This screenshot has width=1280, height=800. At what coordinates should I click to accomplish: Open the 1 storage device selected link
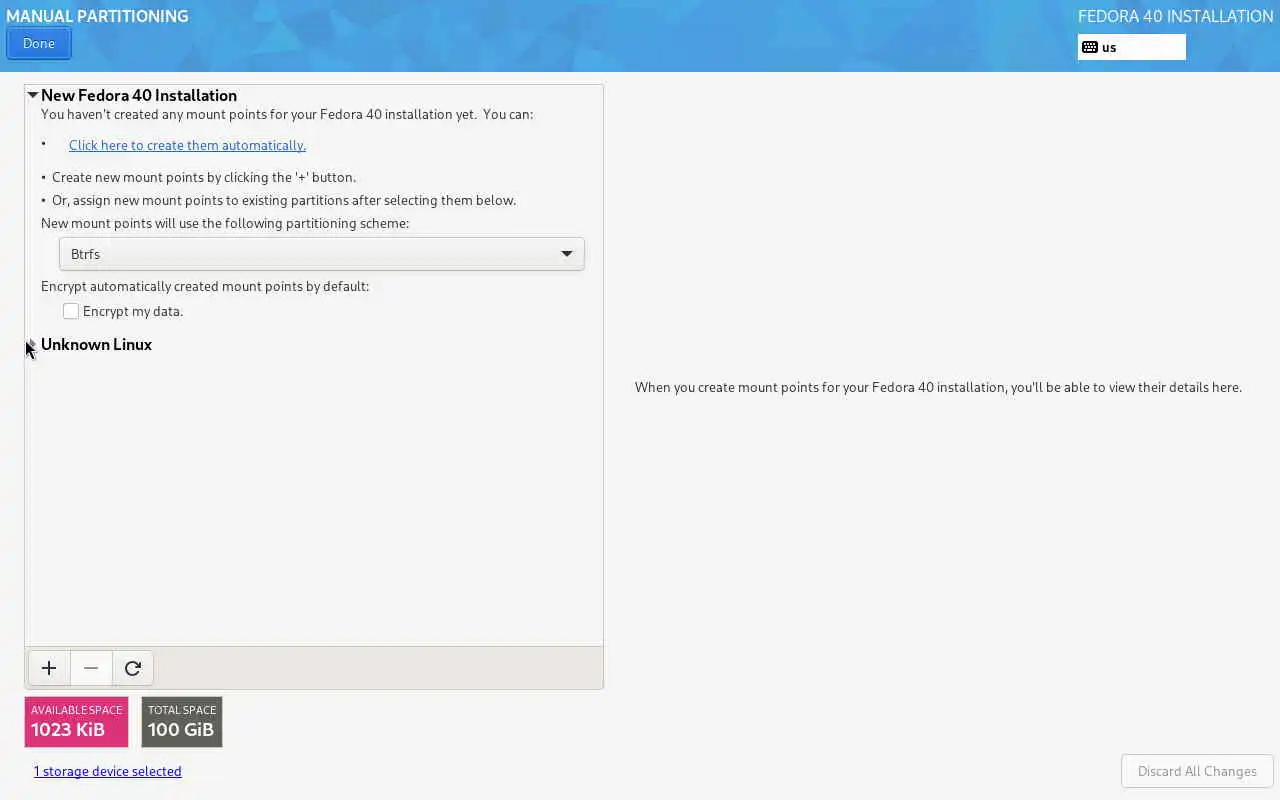click(x=108, y=771)
